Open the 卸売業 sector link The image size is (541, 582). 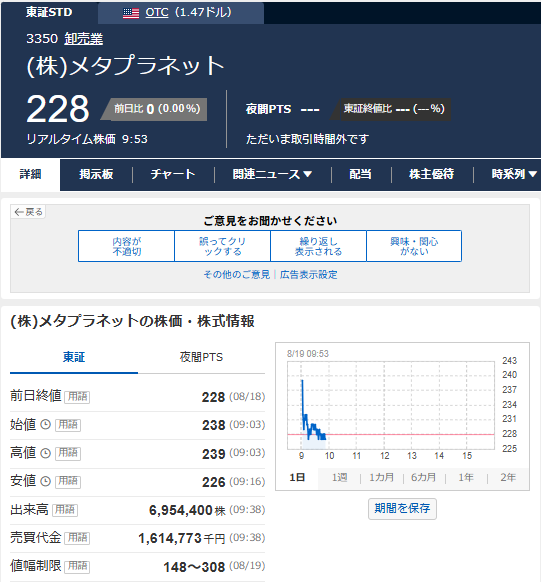coord(83,39)
